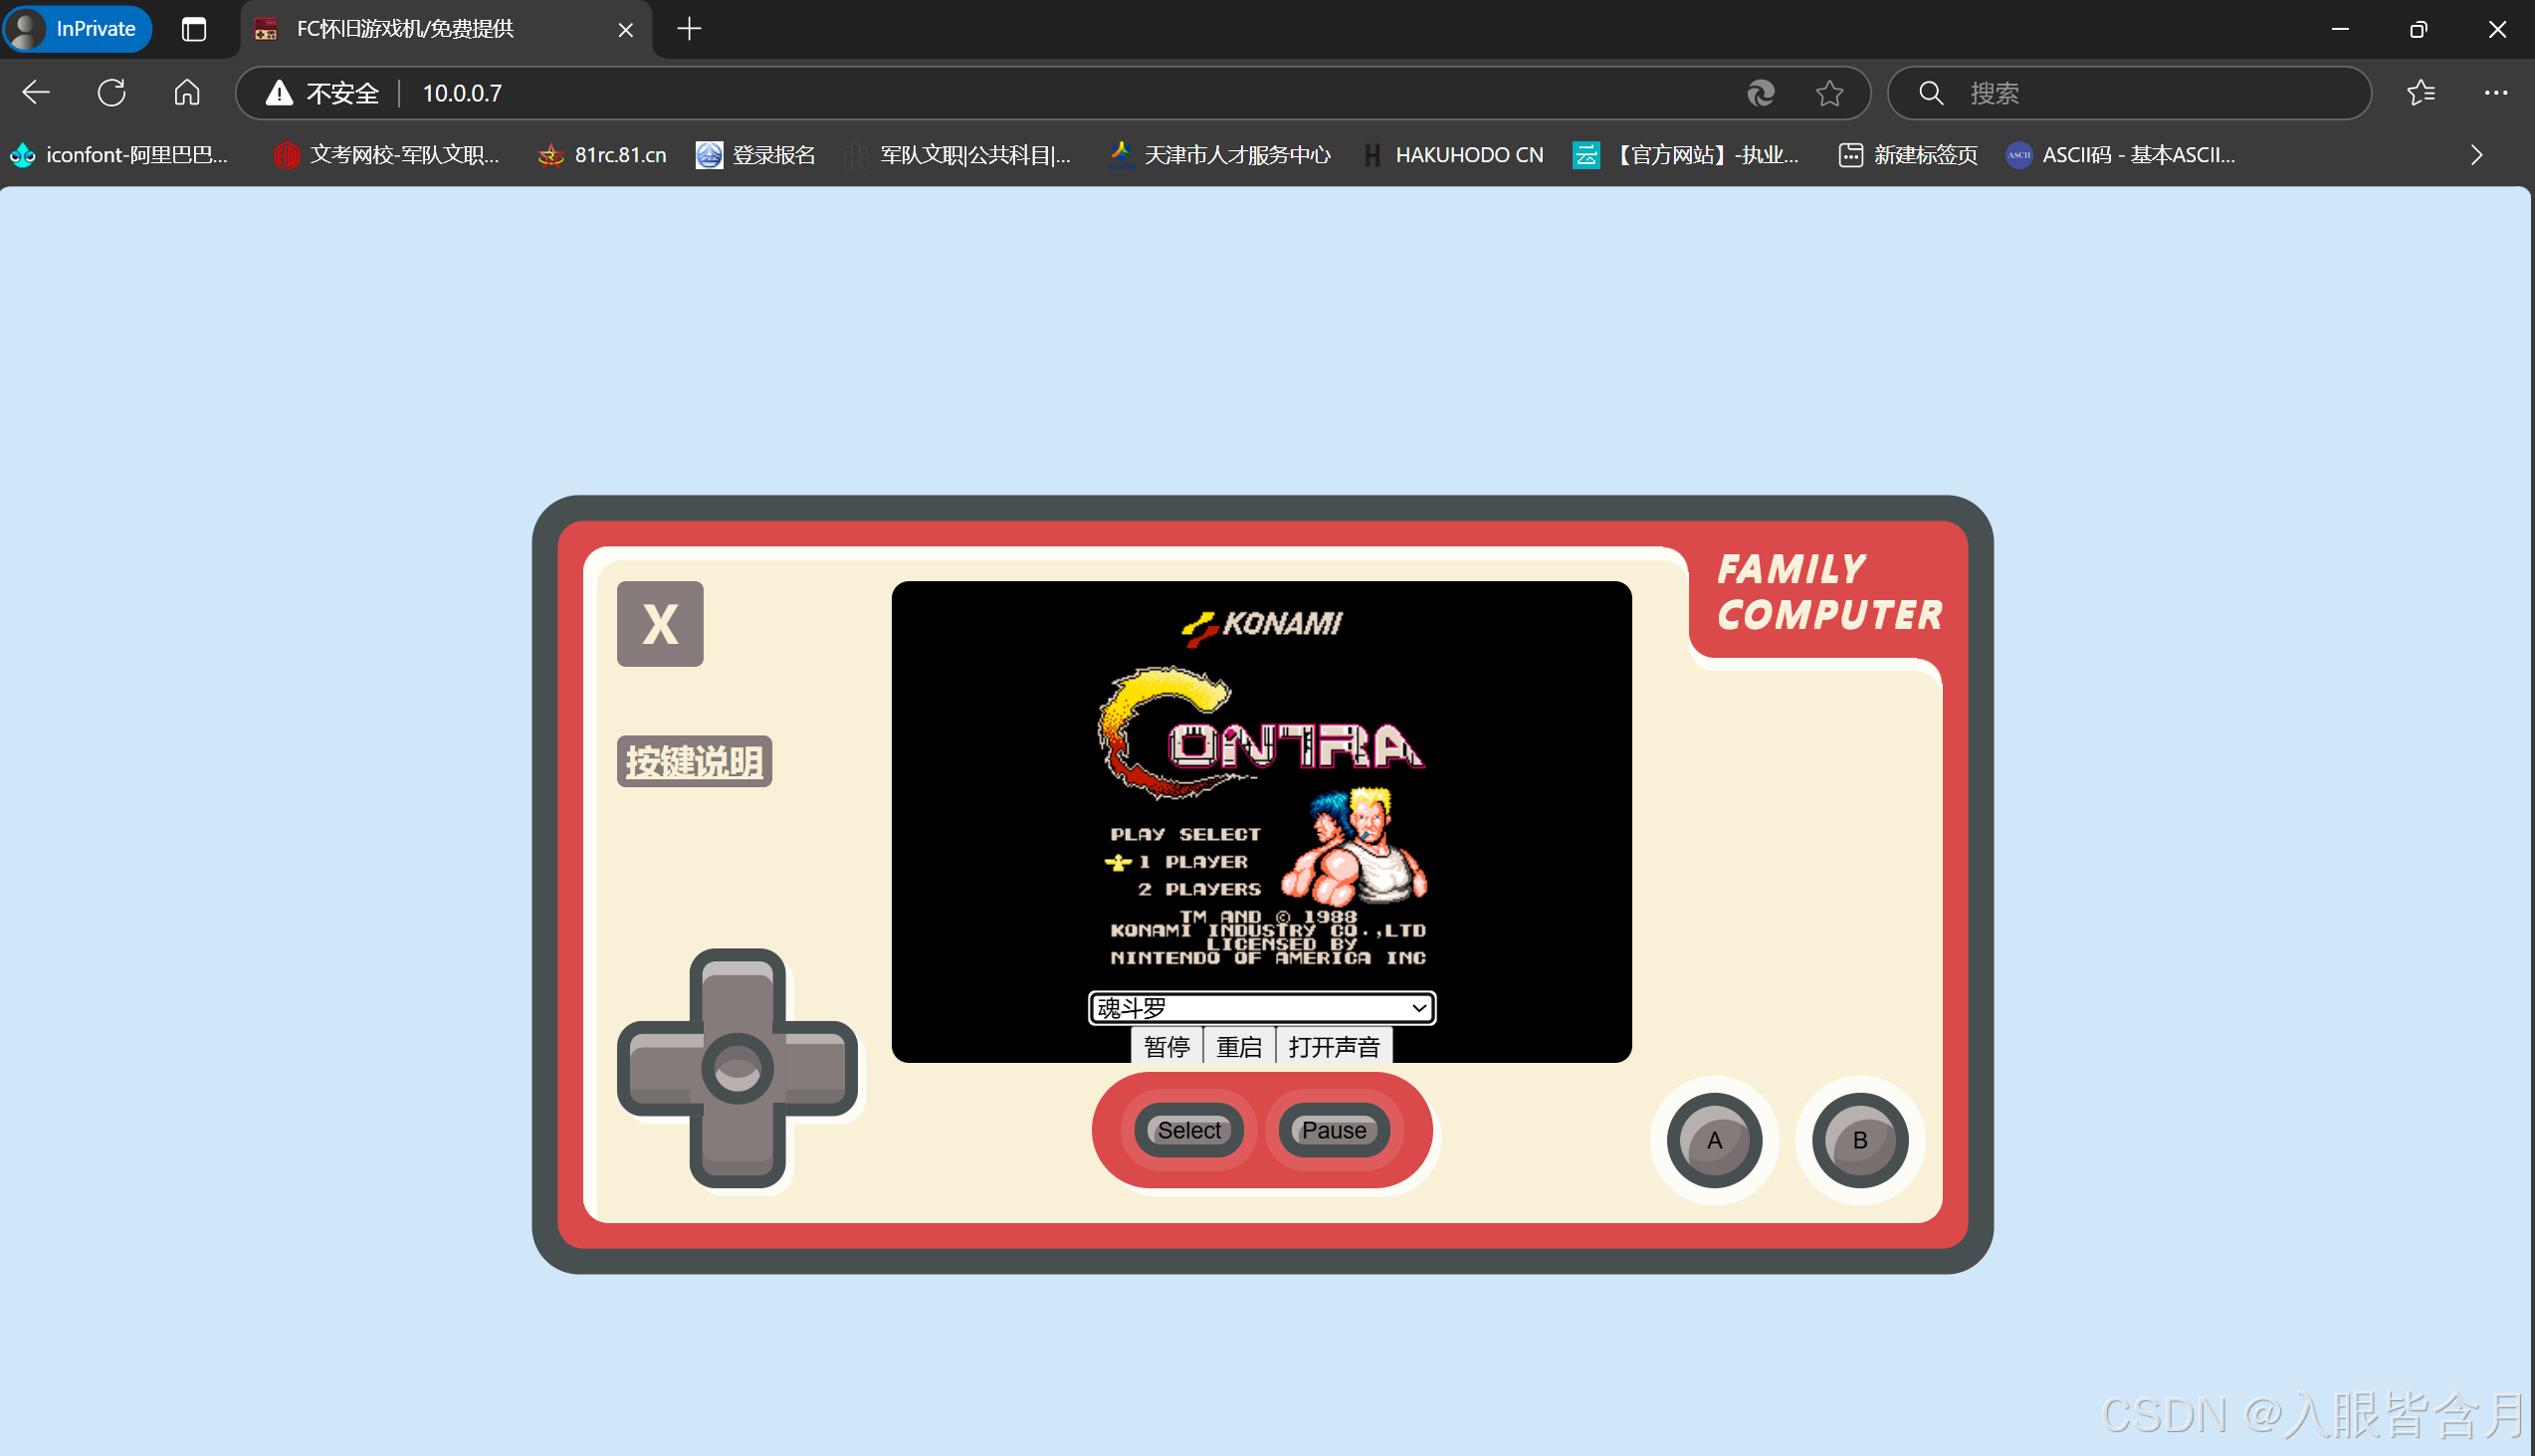2535x1456 pixels.
Task: Add page to favorites star icon
Action: [1829, 93]
